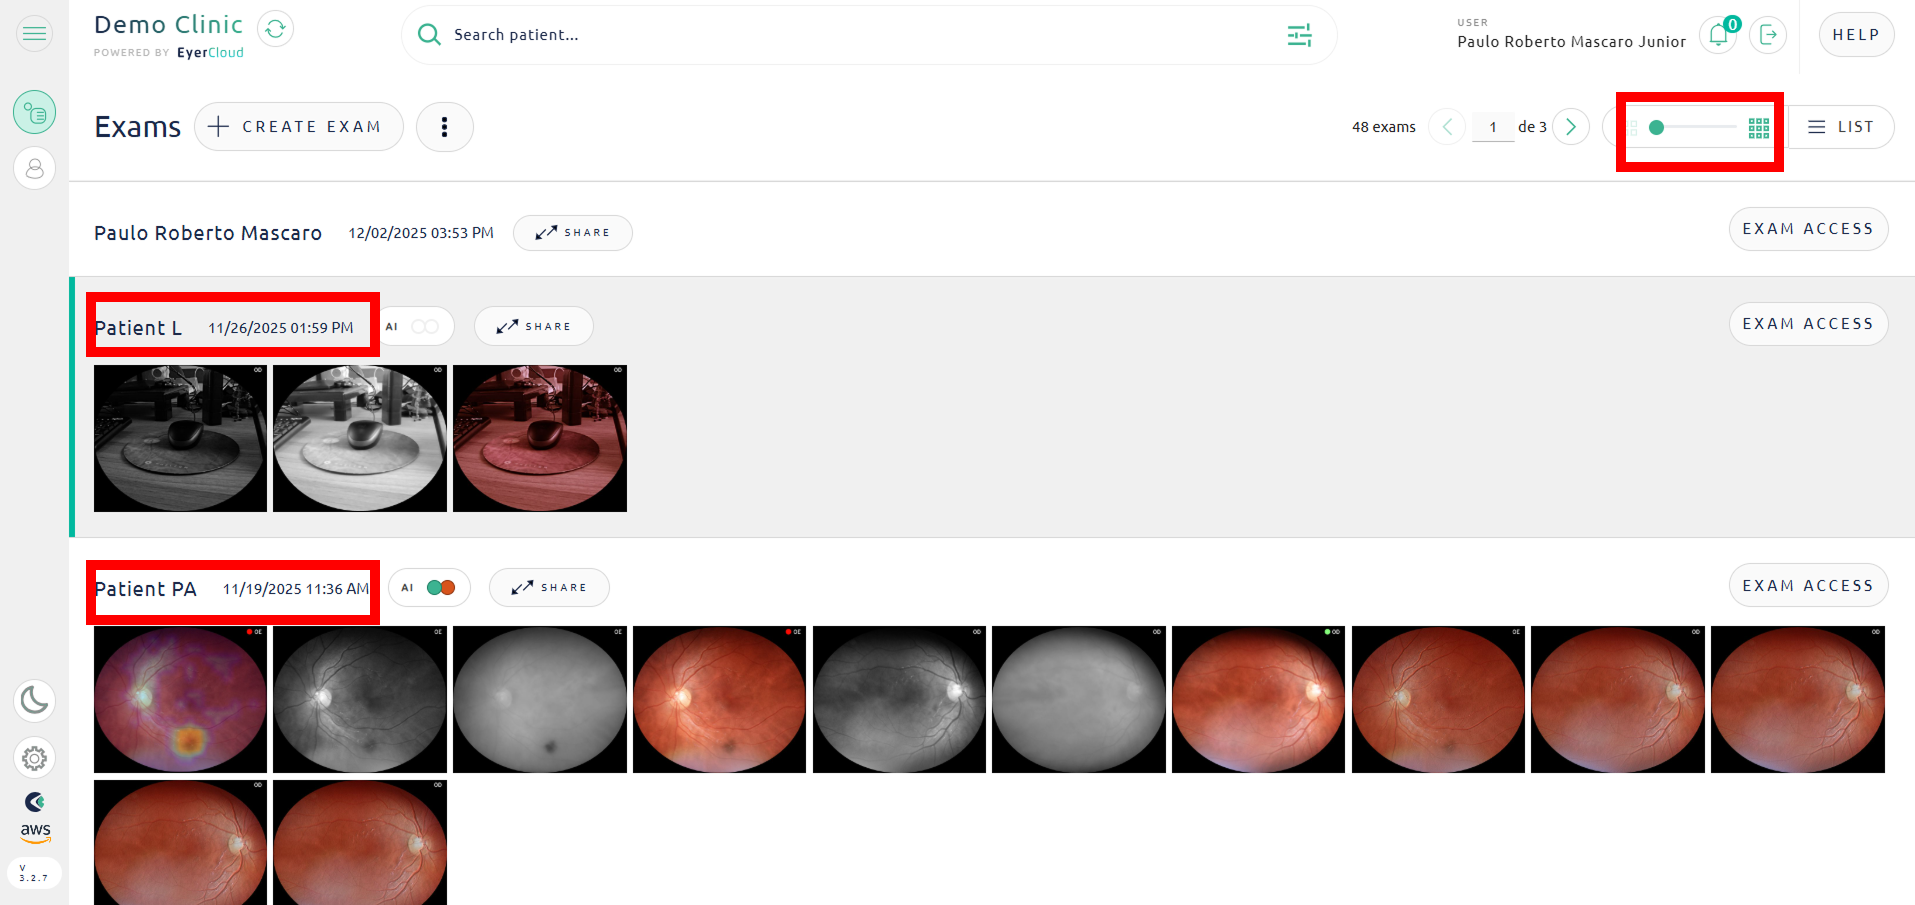Viewport: 1915px width, 905px height.
Task: Open search filter options icon
Action: point(1299,36)
